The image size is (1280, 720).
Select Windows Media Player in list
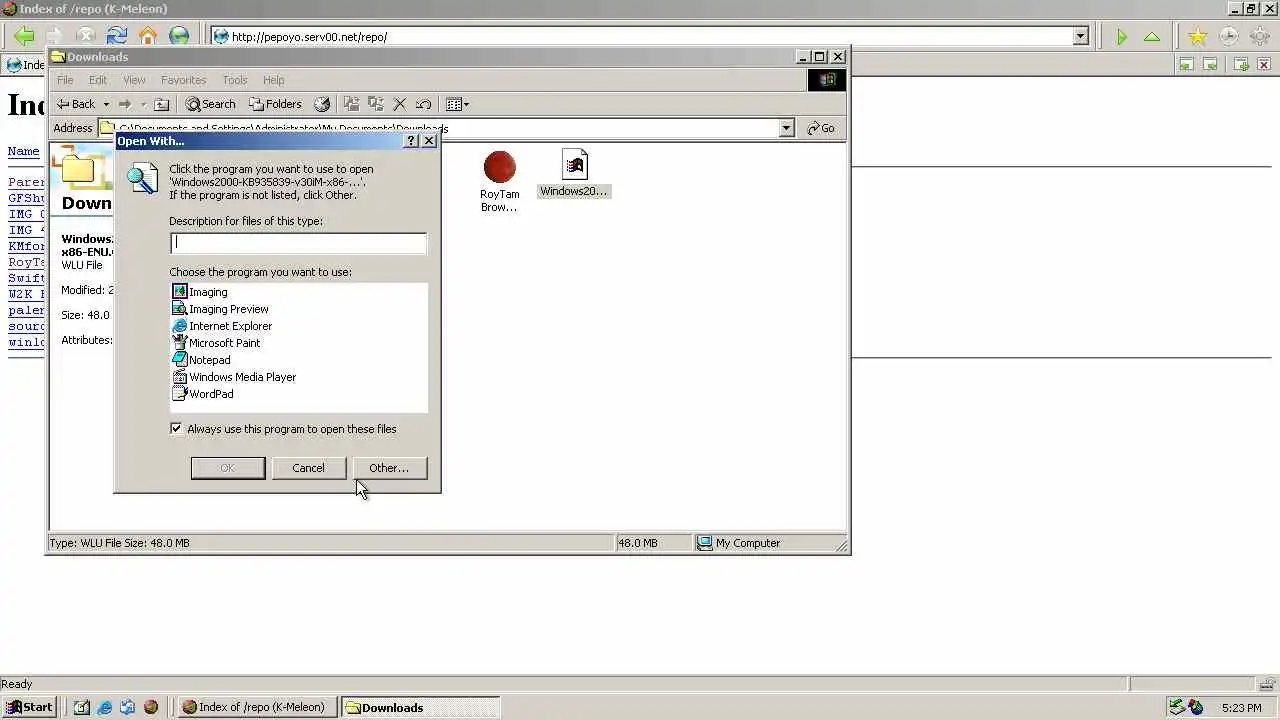pyautogui.click(x=234, y=377)
